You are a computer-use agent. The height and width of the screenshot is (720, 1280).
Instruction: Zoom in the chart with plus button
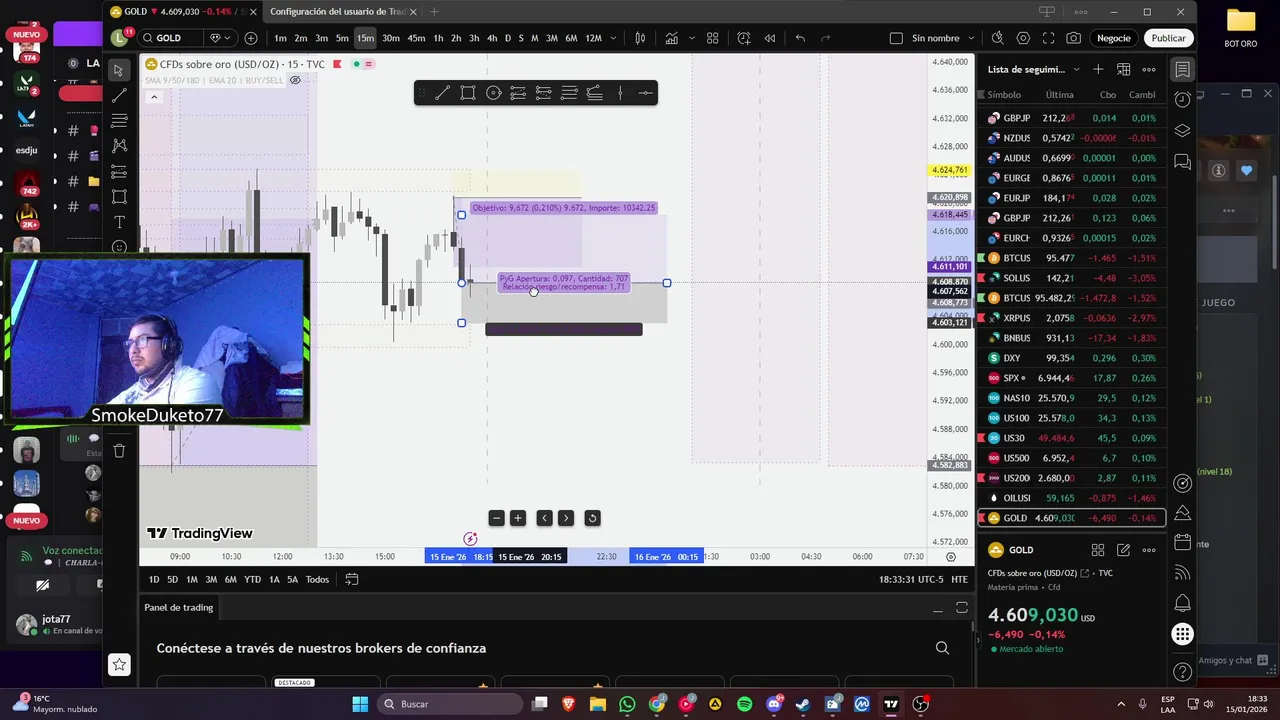point(518,518)
